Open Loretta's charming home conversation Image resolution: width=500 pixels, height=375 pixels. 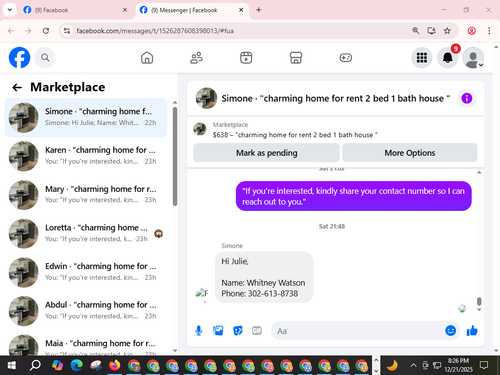tap(86, 233)
